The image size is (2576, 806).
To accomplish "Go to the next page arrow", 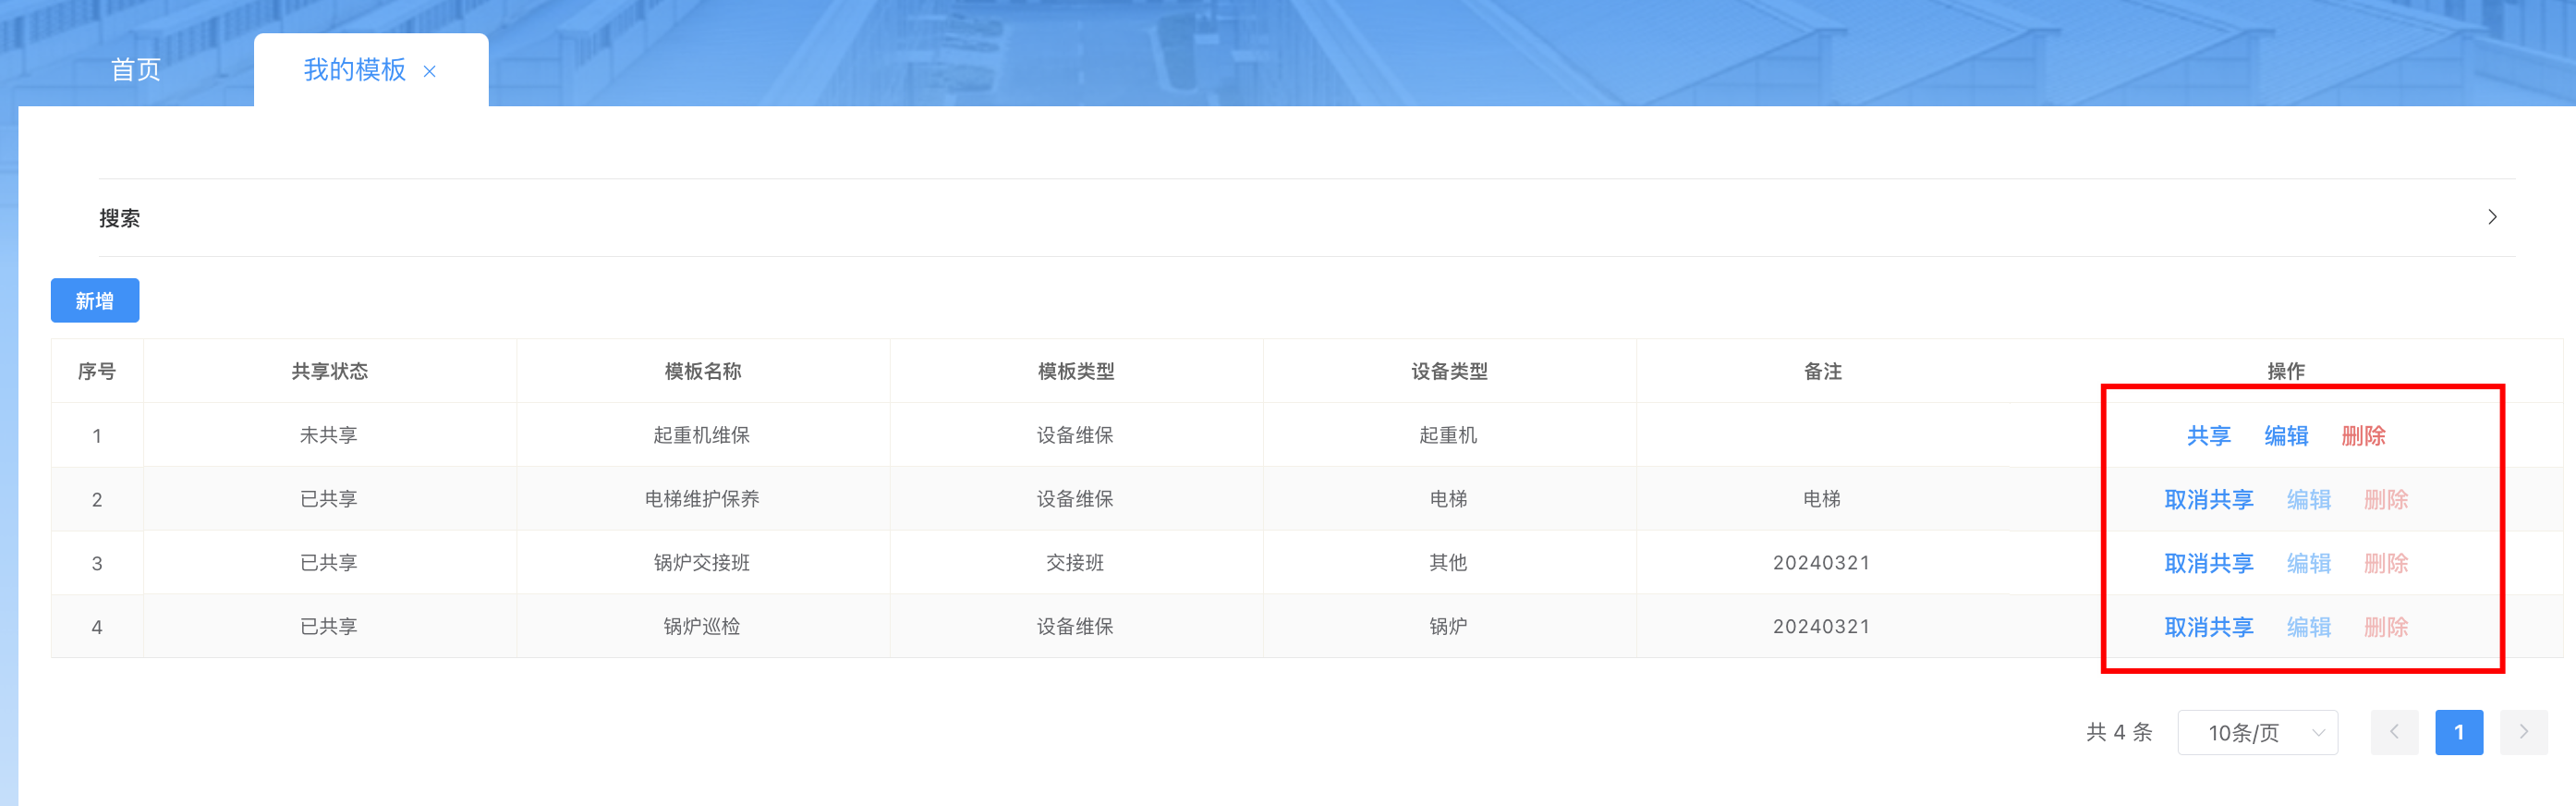I will [2523, 733].
